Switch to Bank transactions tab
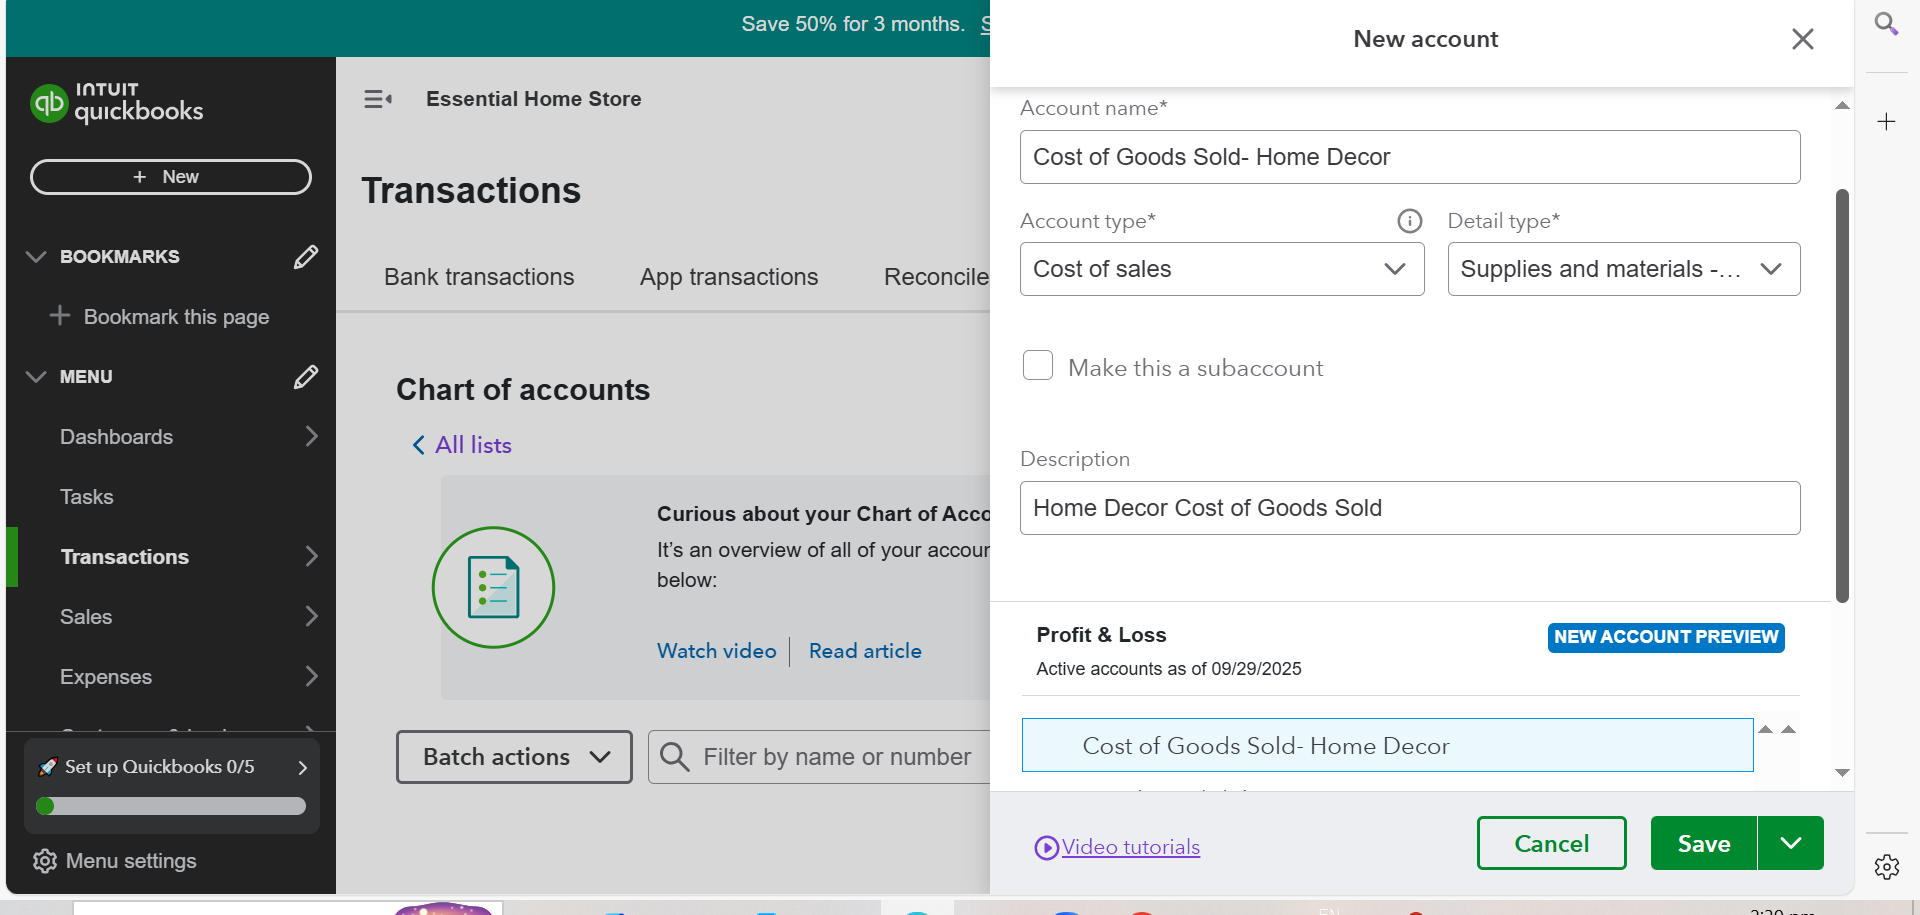1920x915 pixels. (479, 277)
